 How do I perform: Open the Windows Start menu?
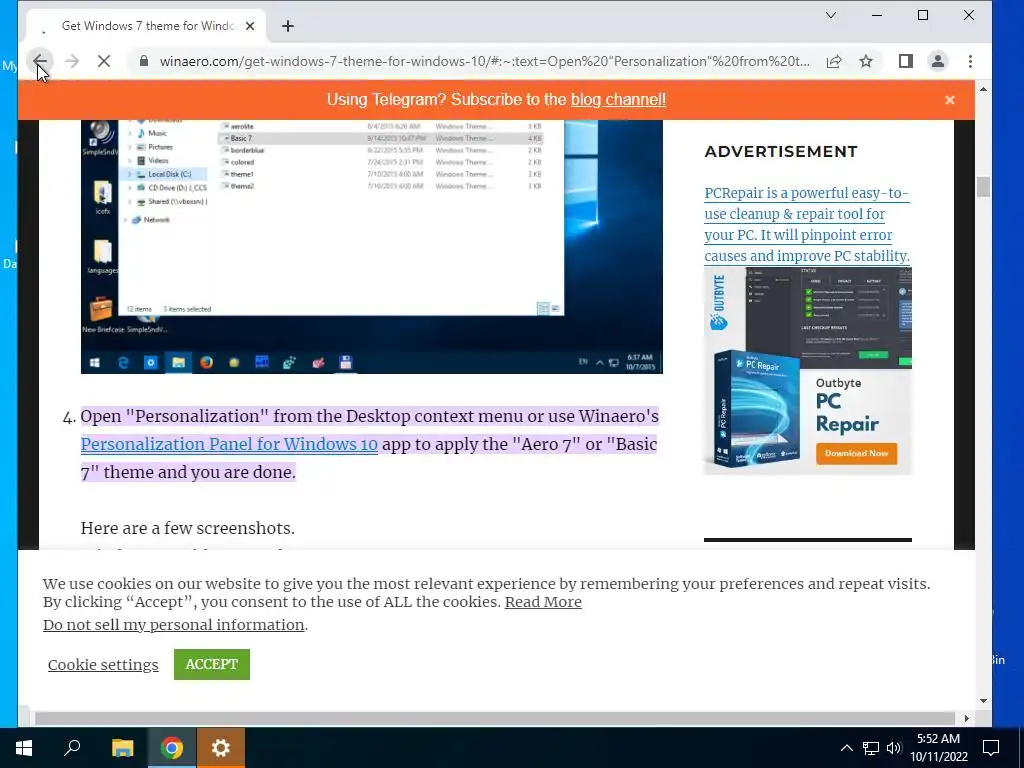tap(24, 748)
